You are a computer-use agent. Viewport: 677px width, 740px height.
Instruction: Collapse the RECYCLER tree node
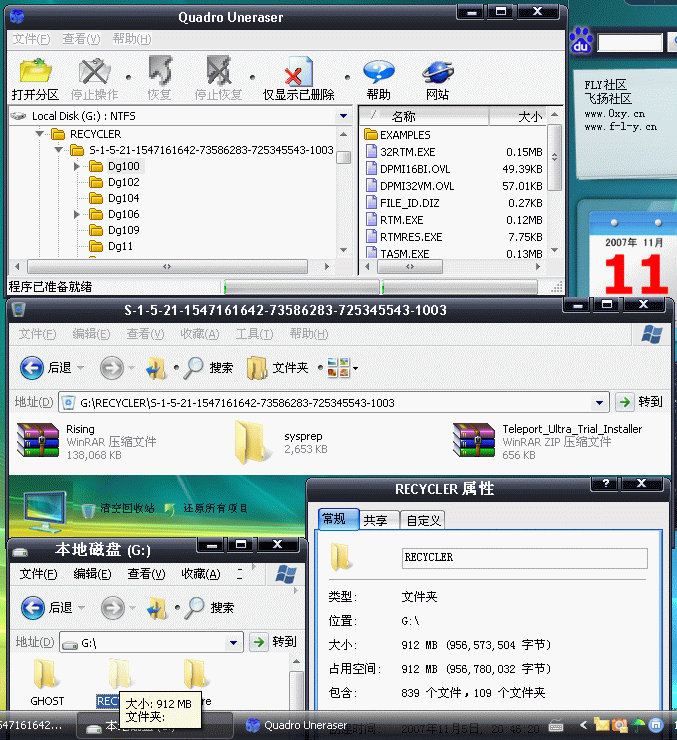[x=40, y=134]
